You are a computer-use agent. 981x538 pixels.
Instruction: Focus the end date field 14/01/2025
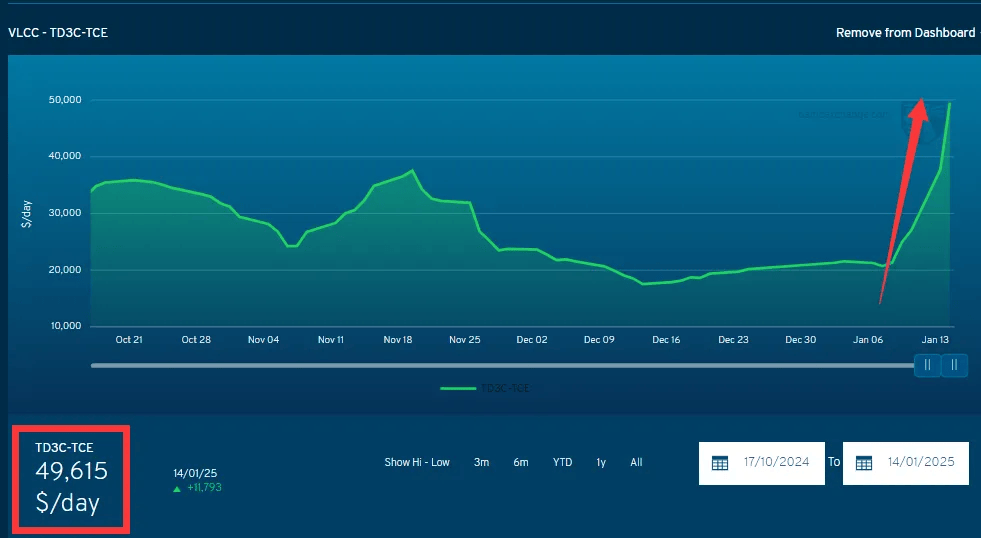point(905,463)
